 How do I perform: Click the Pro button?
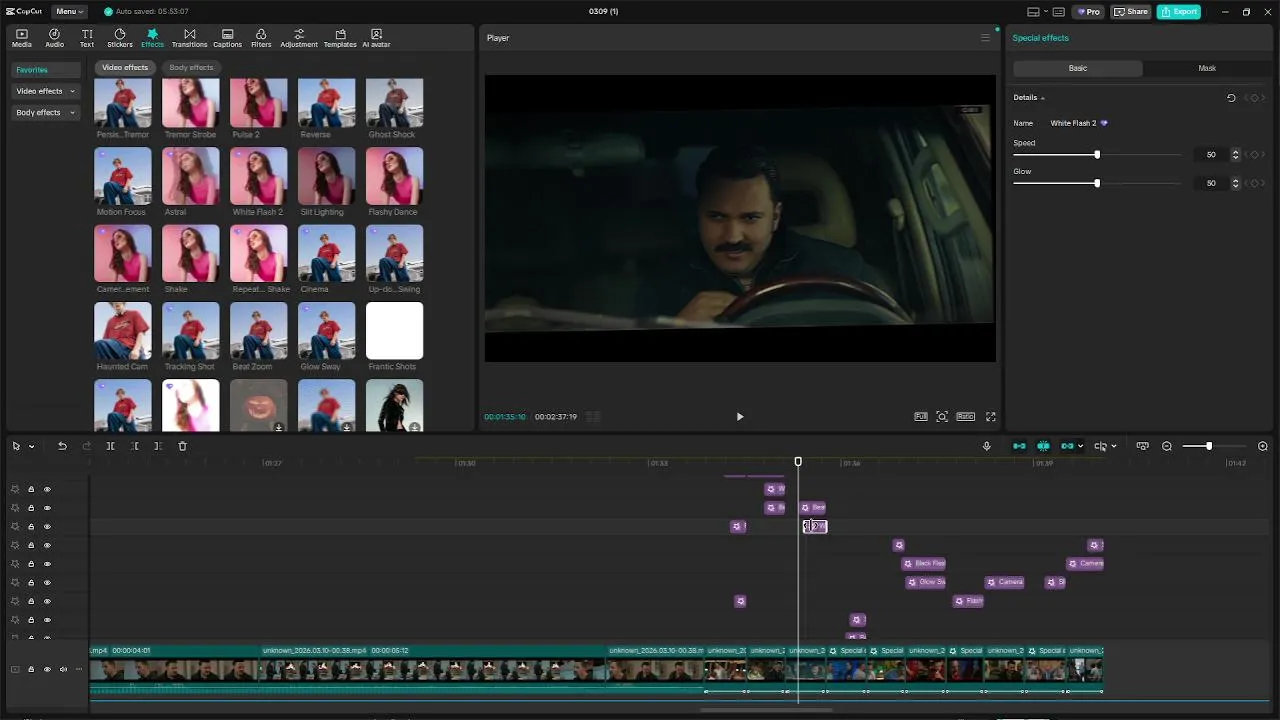click(x=1087, y=12)
